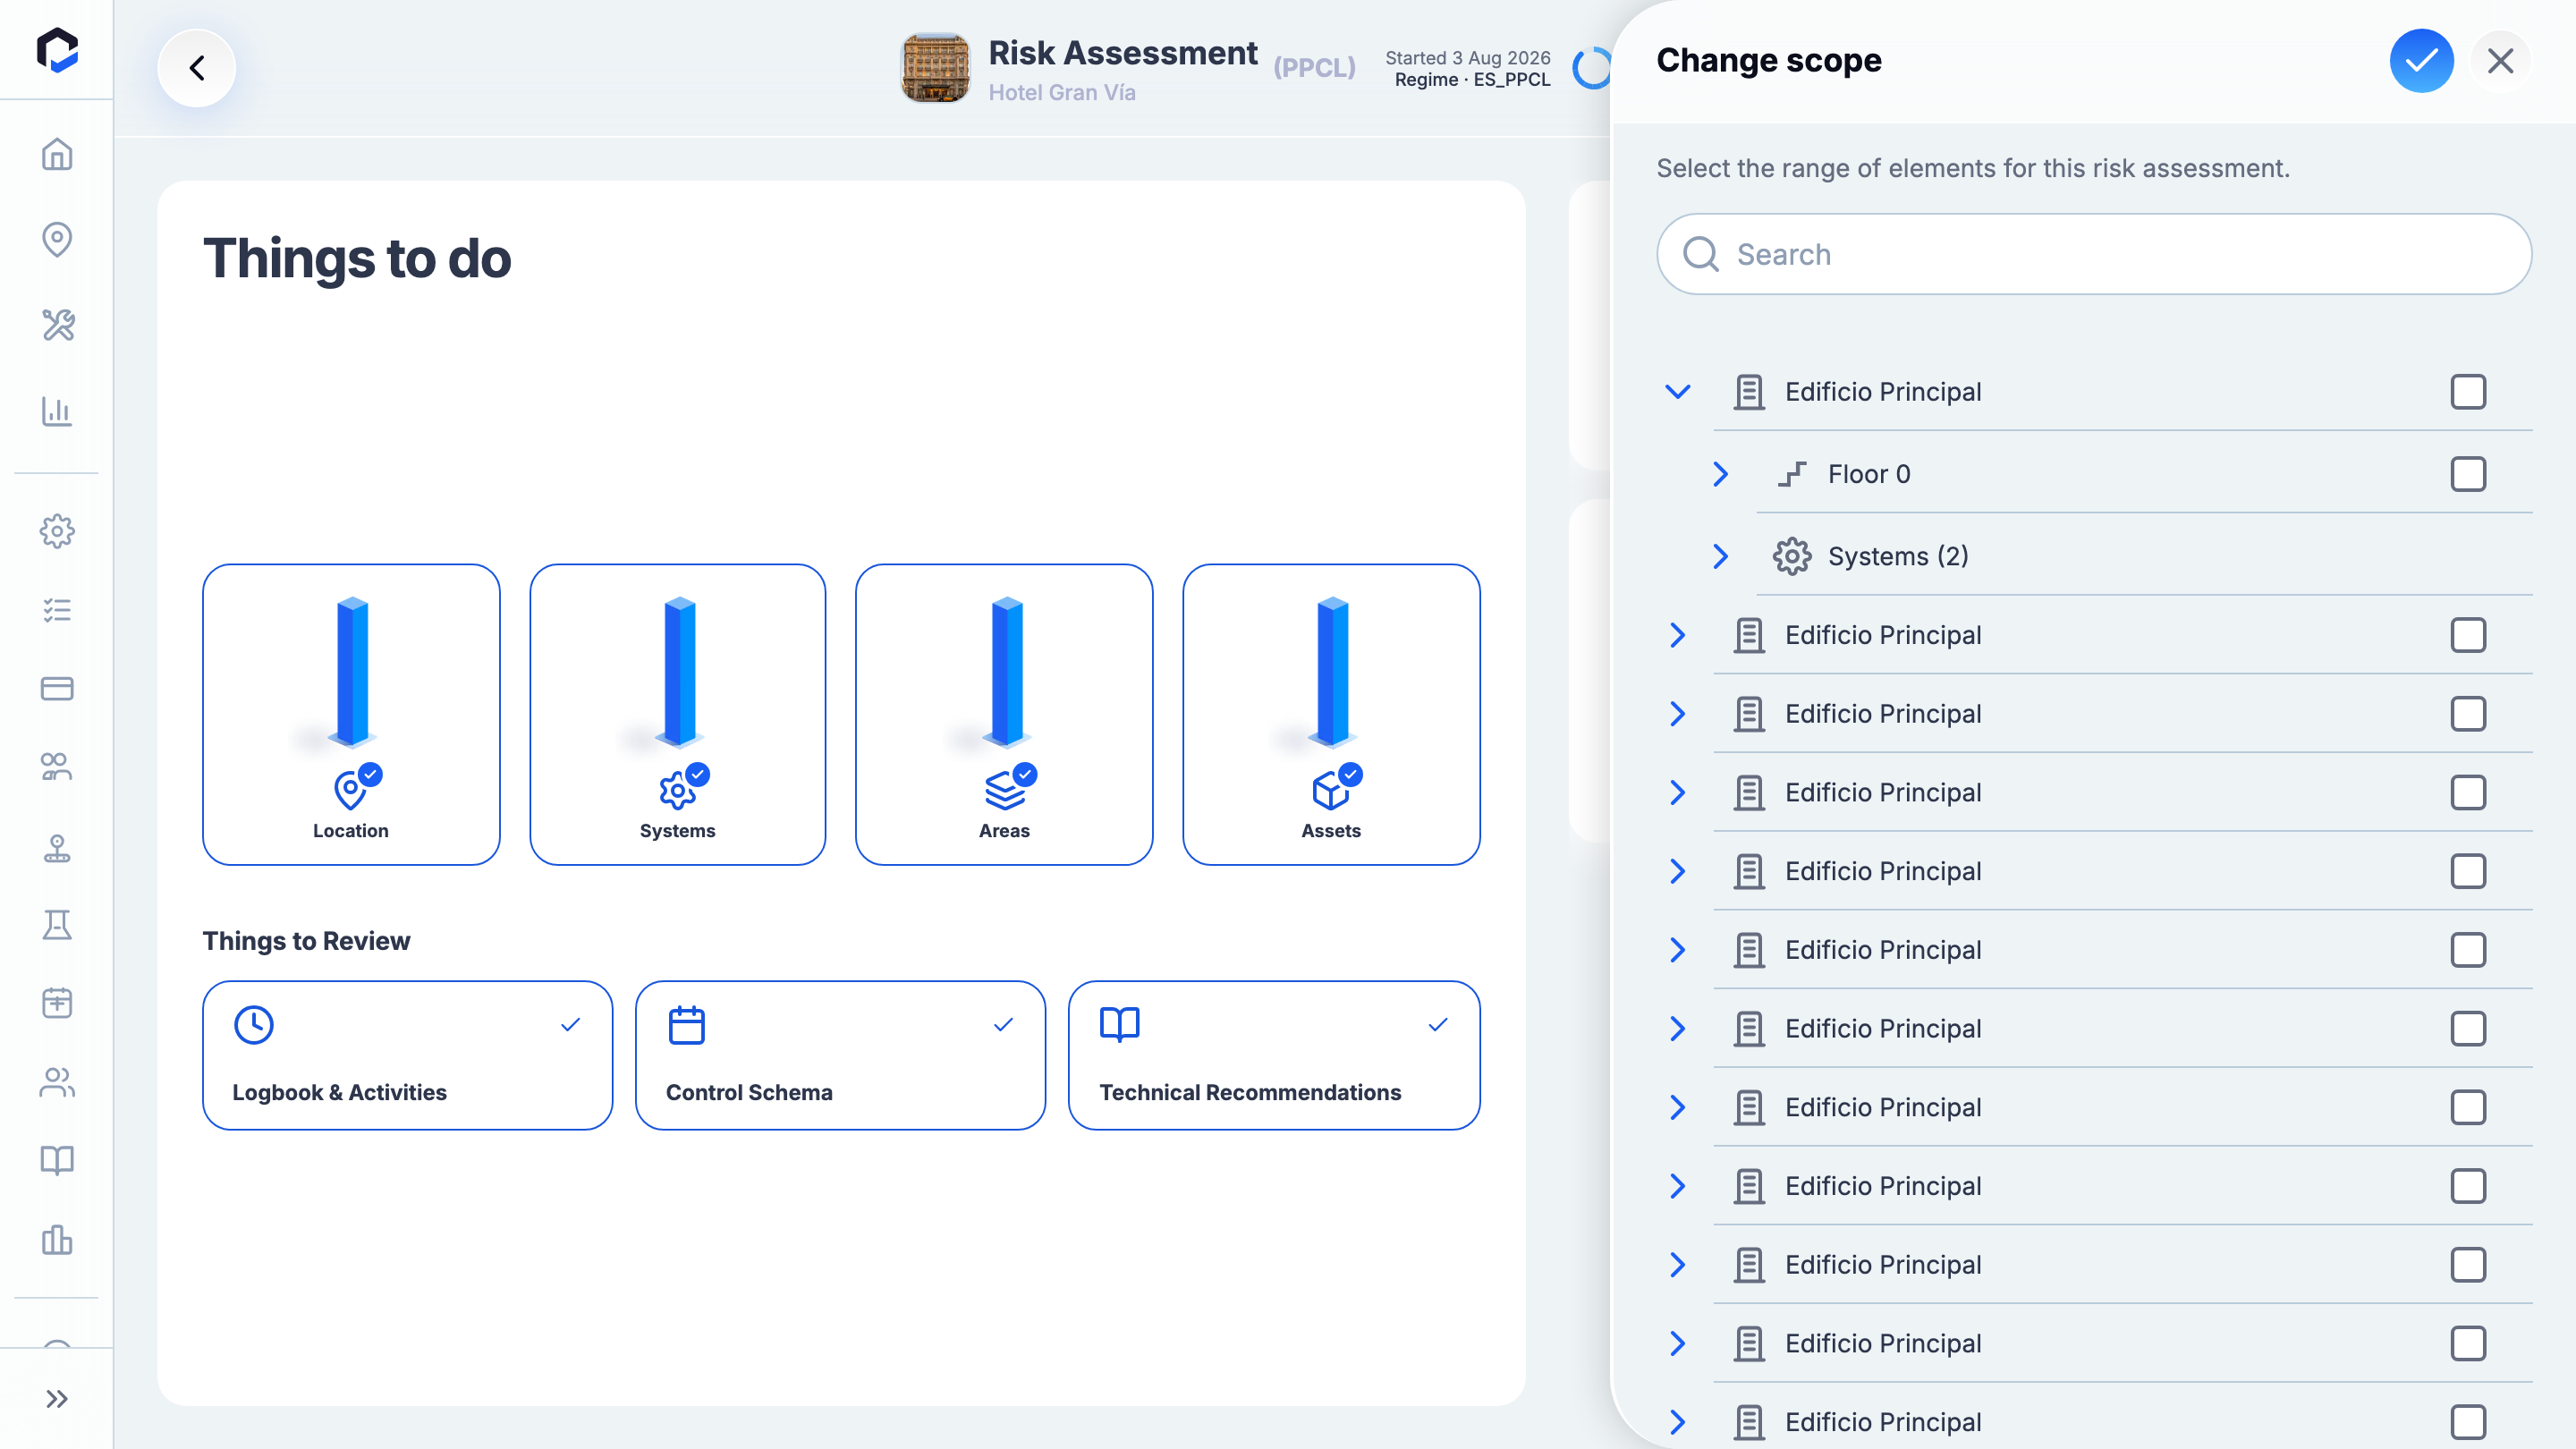The height and width of the screenshot is (1449, 2576).
Task: Go back with the left arrow button
Action: (x=196, y=68)
